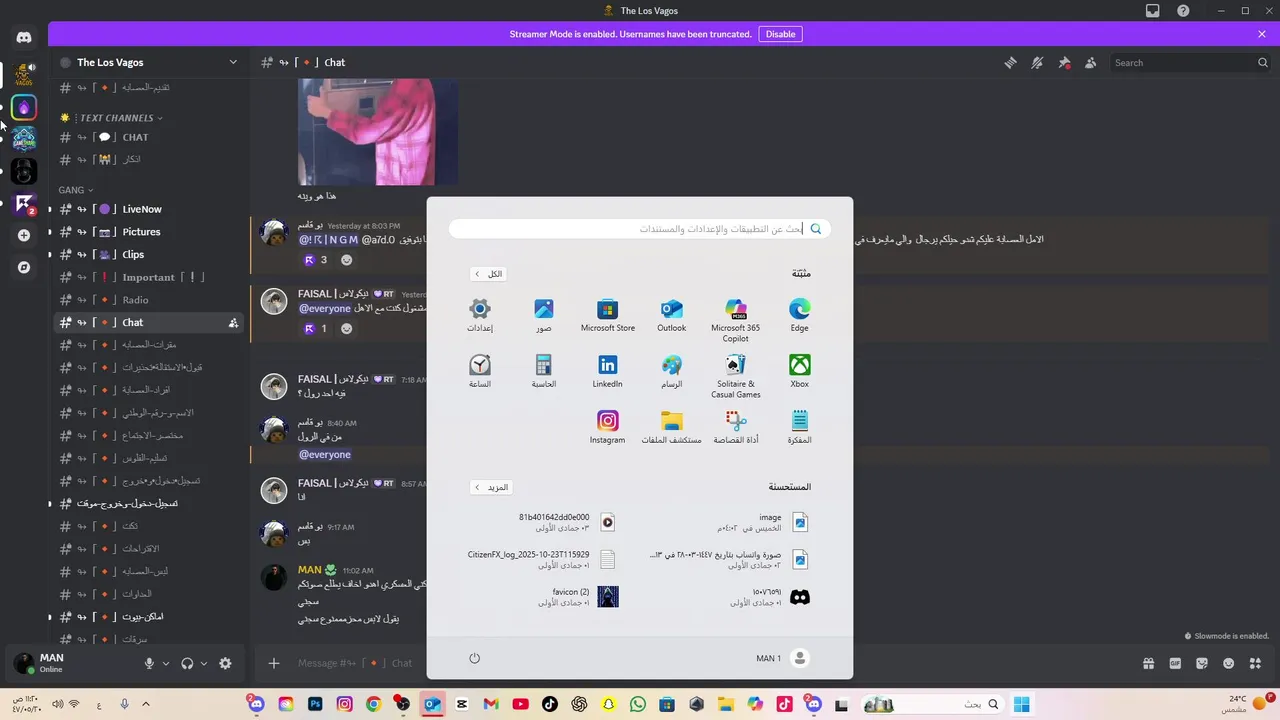Open Xbox pinned app
Screen dimensions: 1280x720
[x=800, y=372]
